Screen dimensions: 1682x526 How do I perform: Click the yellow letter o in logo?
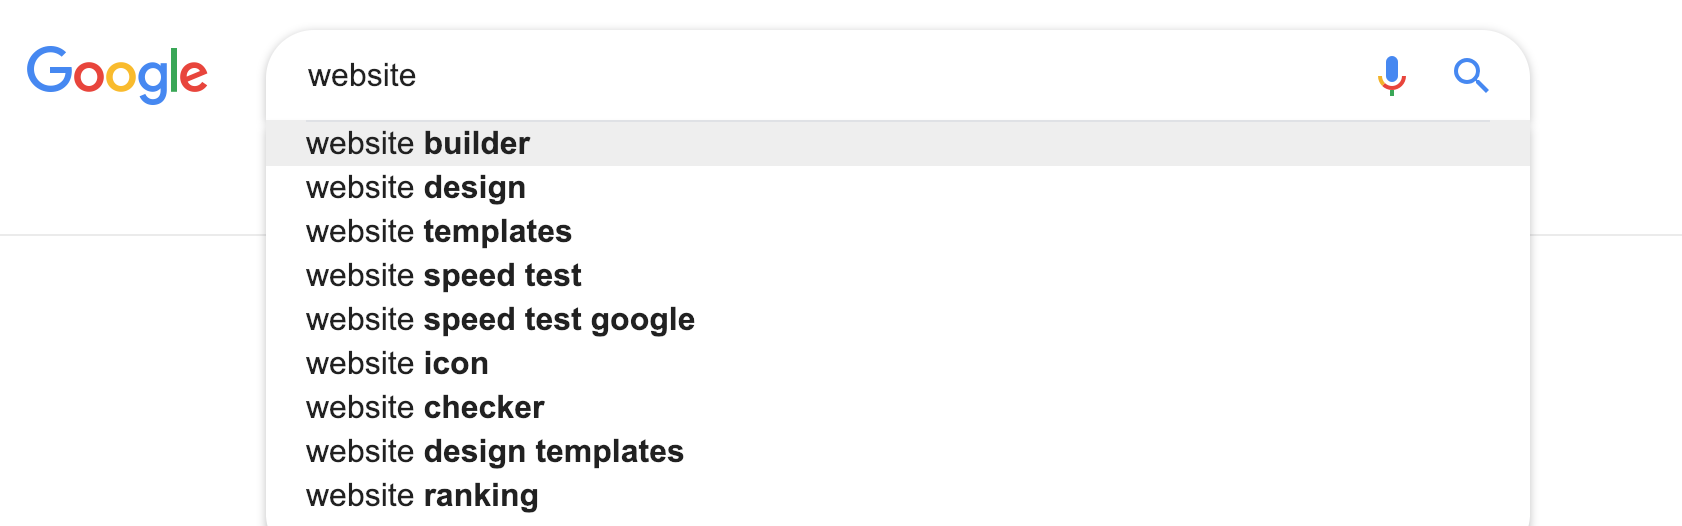(x=122, y=78)
